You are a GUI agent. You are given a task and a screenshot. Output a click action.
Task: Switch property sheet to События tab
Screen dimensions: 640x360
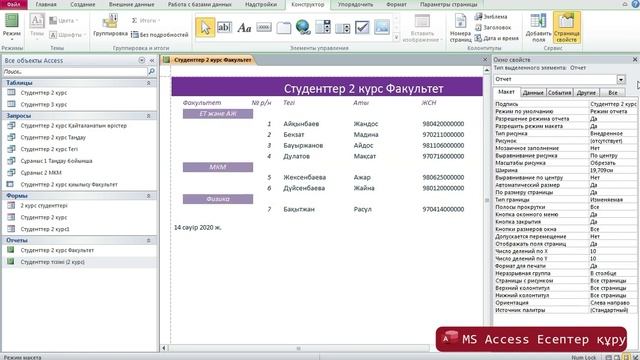coord(559,93)
